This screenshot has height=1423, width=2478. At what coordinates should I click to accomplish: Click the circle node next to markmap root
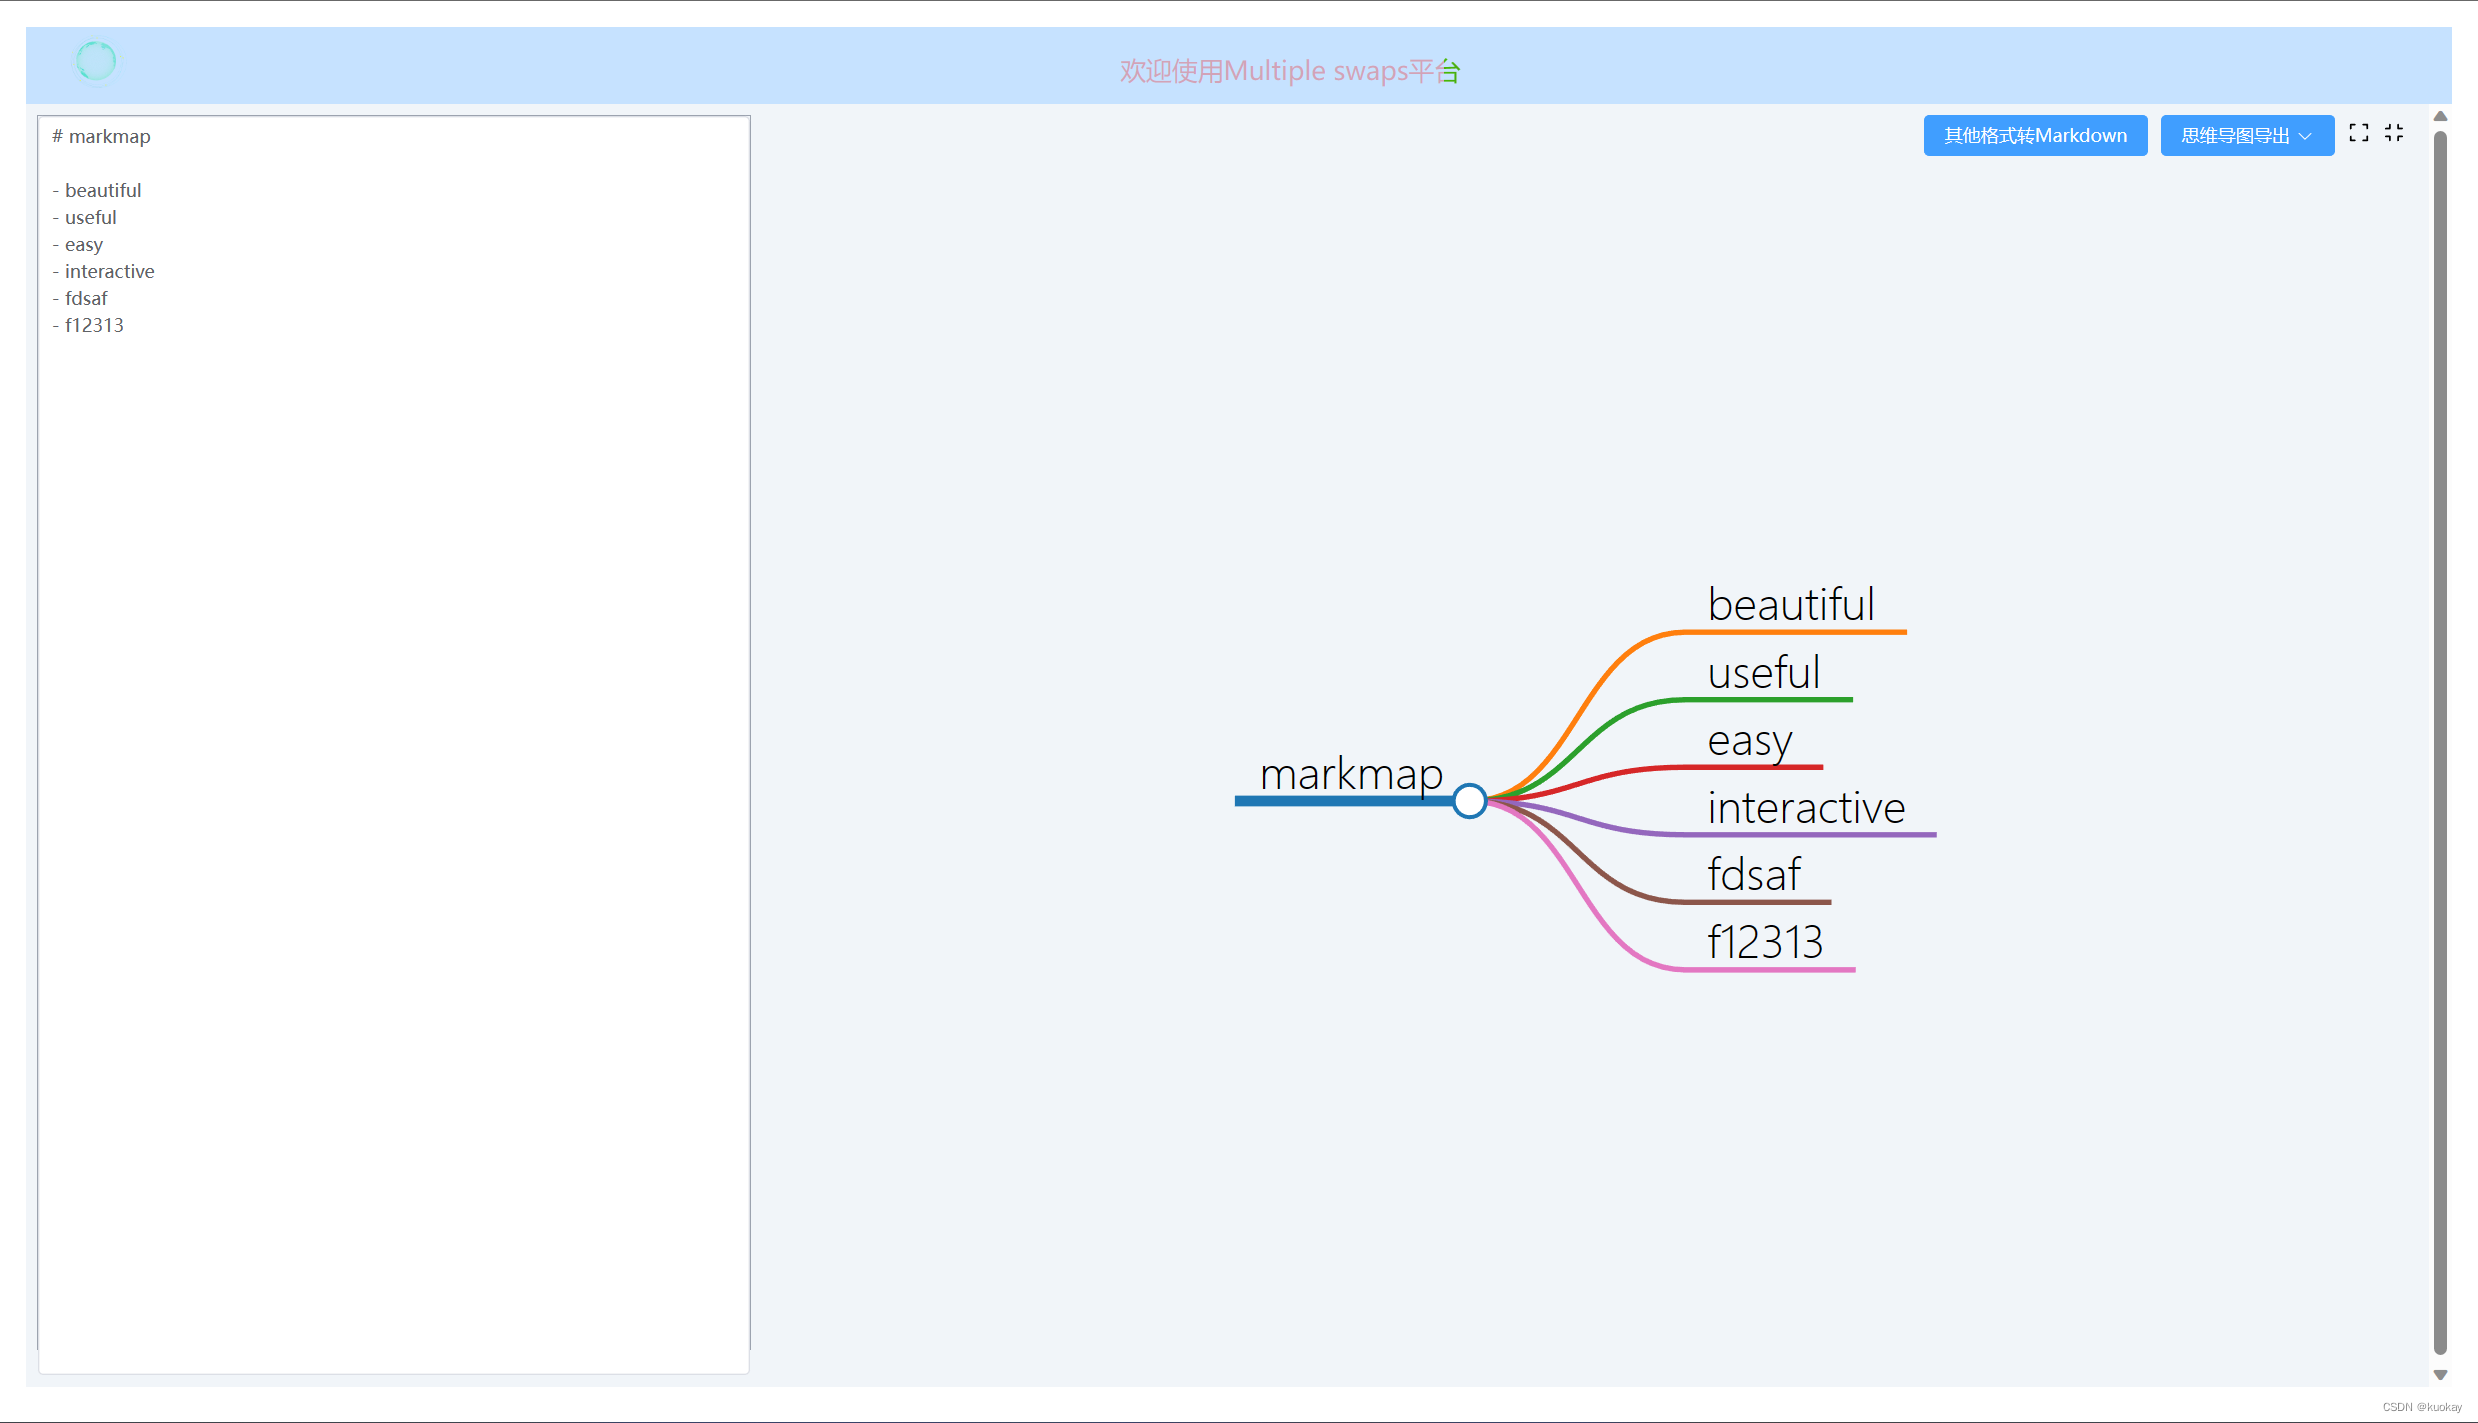[x=1469, y=800]
